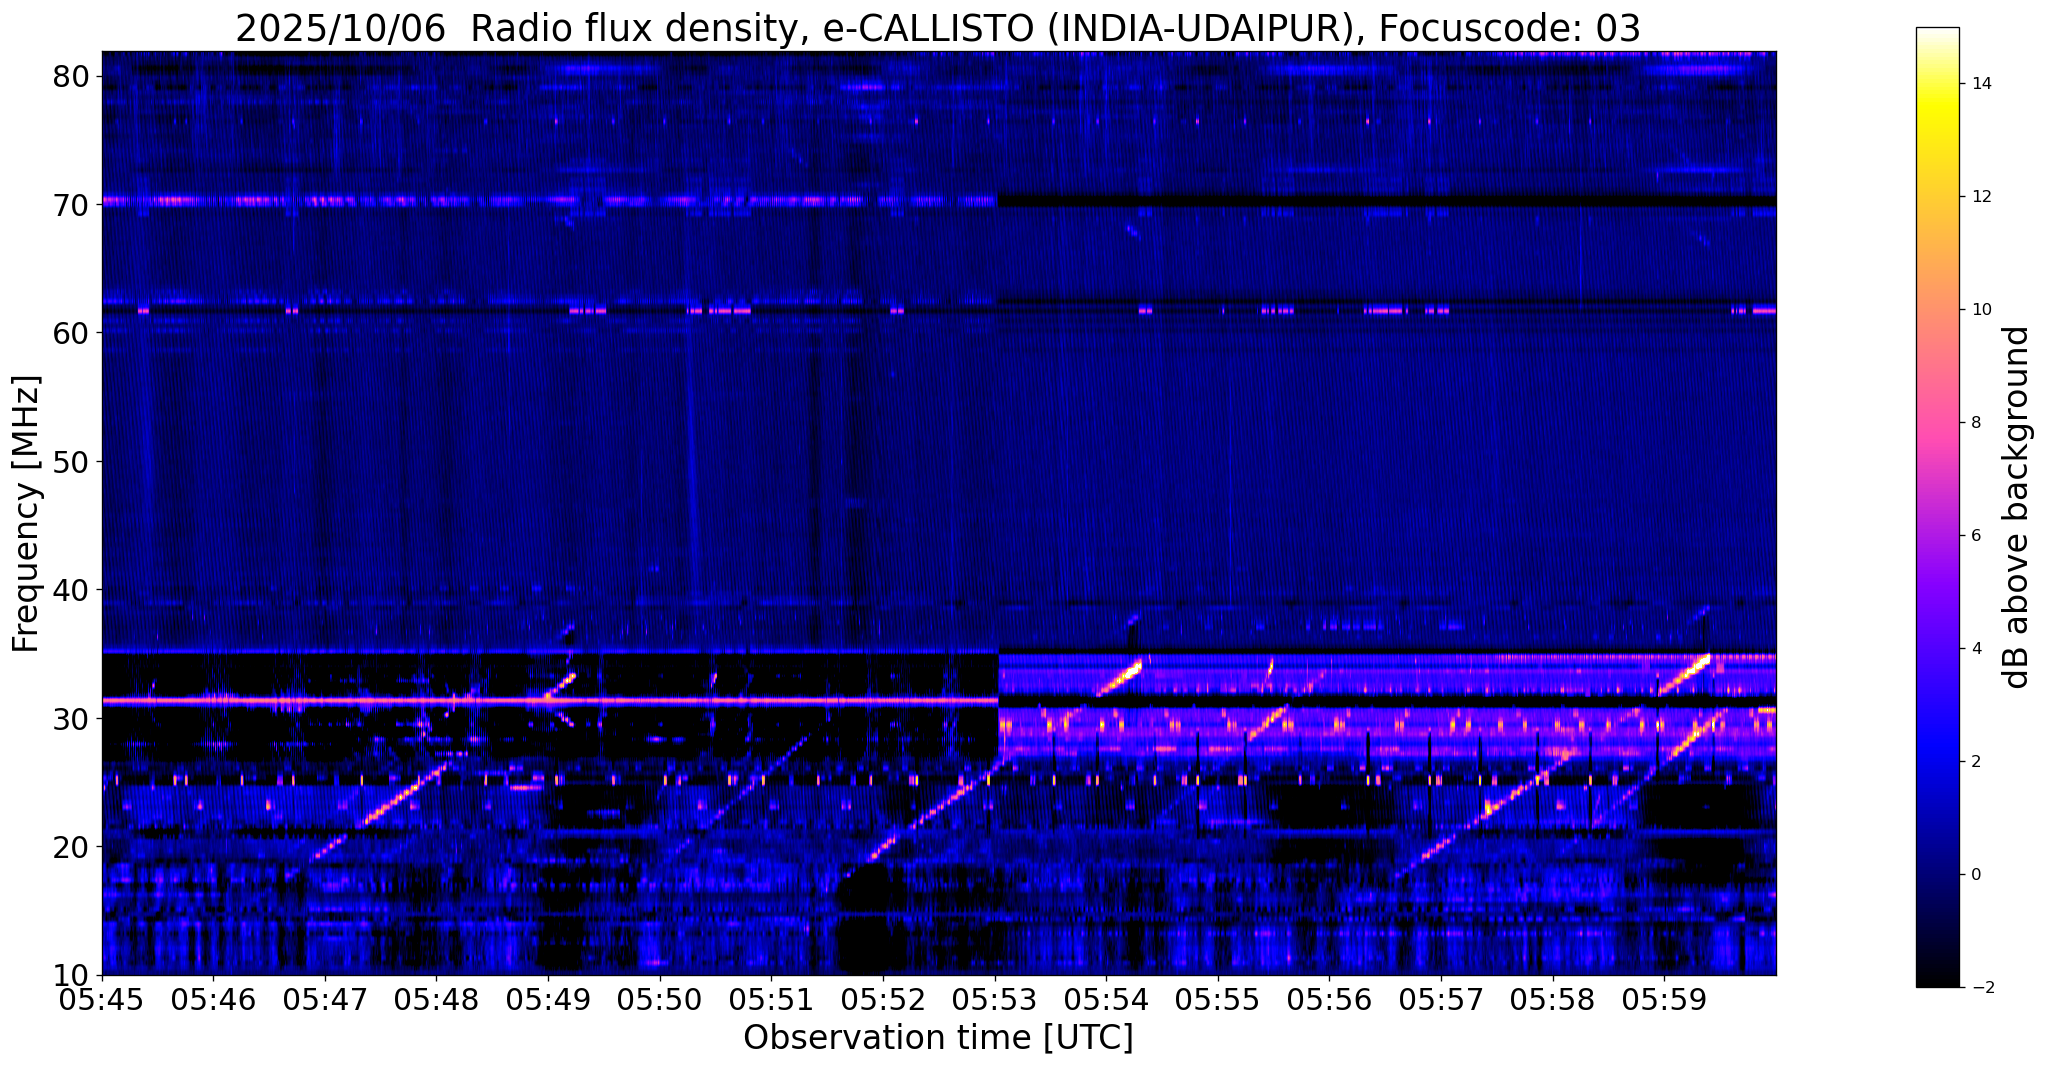This screenshot has width=2047, height=1067.
Task: Click the 6 dB colorbar tick label
Action: 1975,536
